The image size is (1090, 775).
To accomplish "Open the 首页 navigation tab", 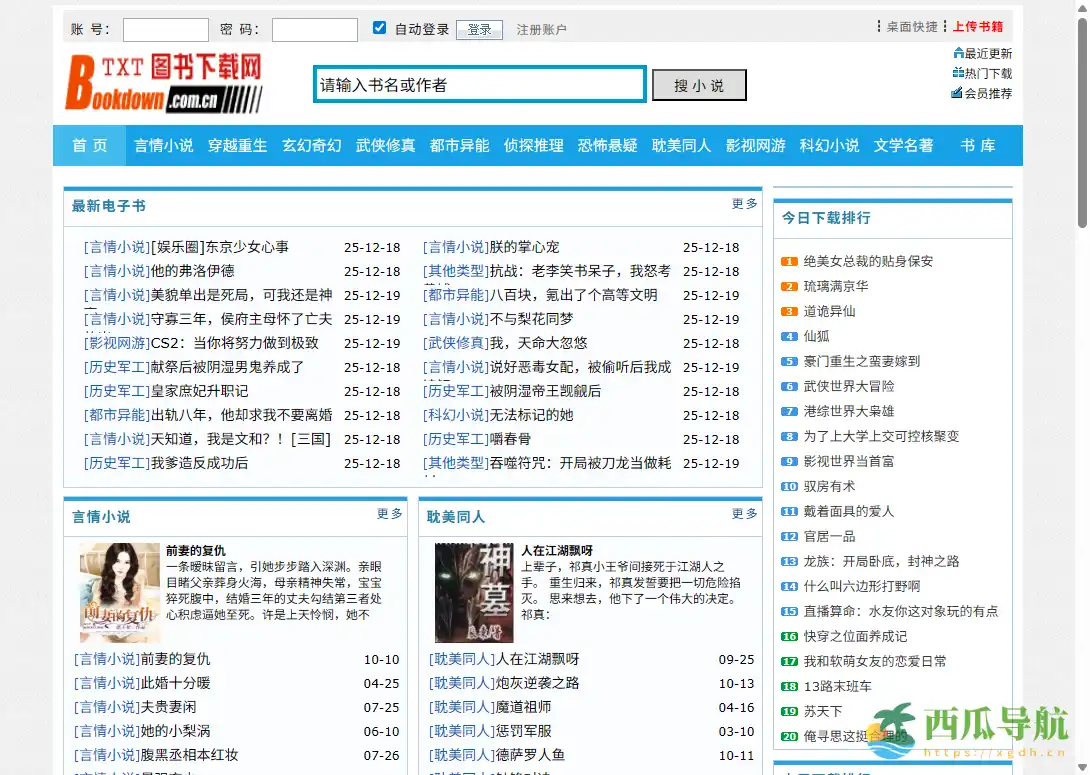I will [x=88, y=145].
